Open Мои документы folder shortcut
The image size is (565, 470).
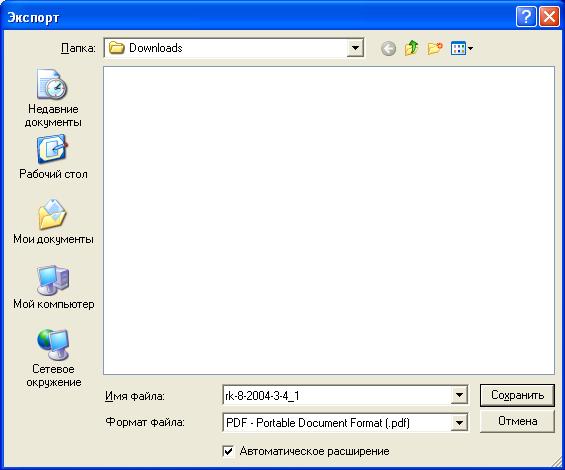point(53,222)
